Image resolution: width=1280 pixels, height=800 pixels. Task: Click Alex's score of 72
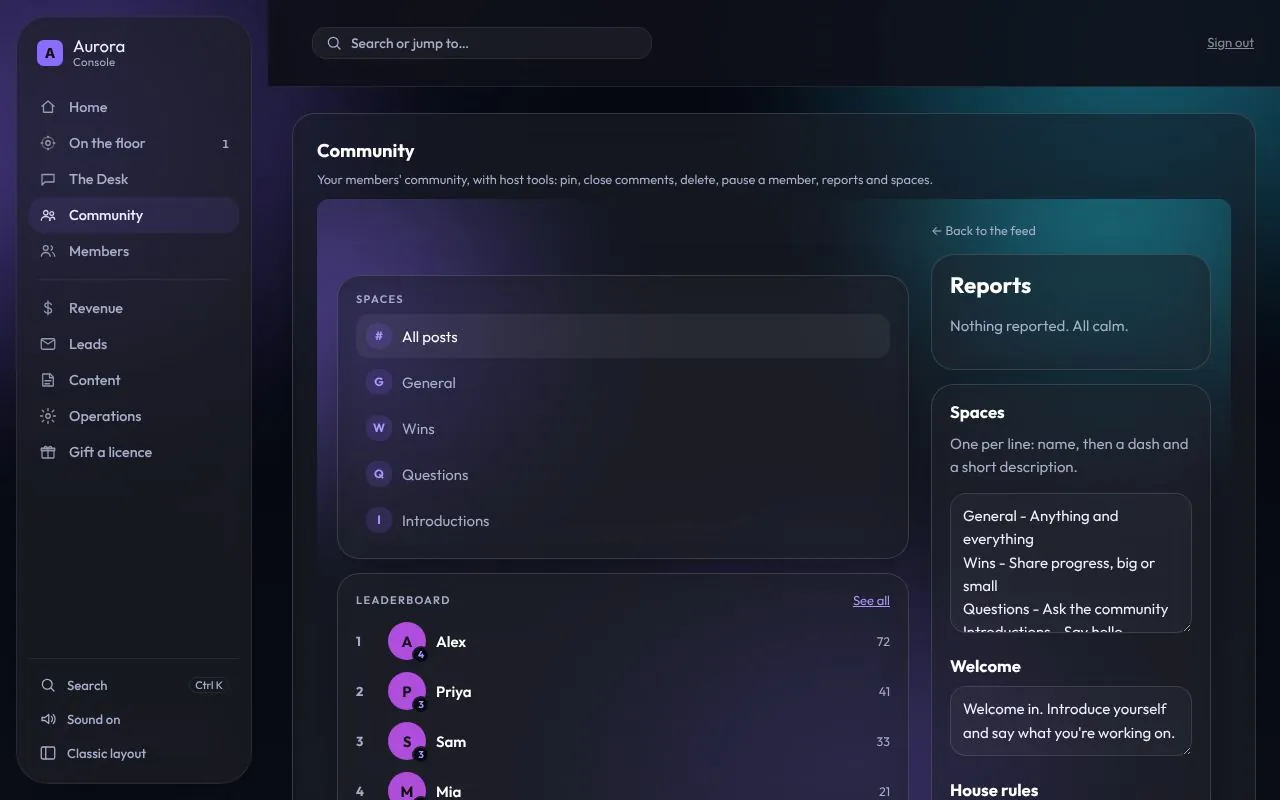[883, 642]
